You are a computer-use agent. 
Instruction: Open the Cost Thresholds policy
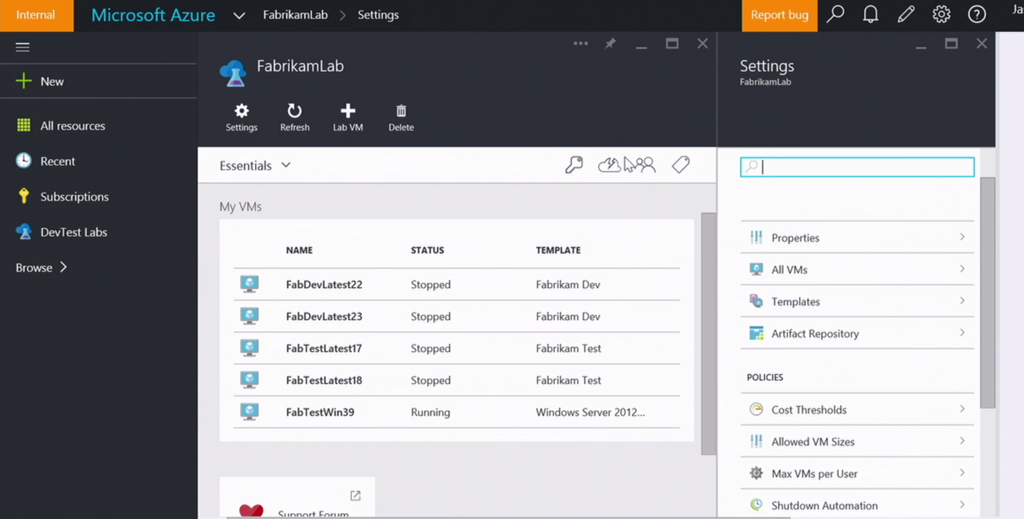[856, 409]
